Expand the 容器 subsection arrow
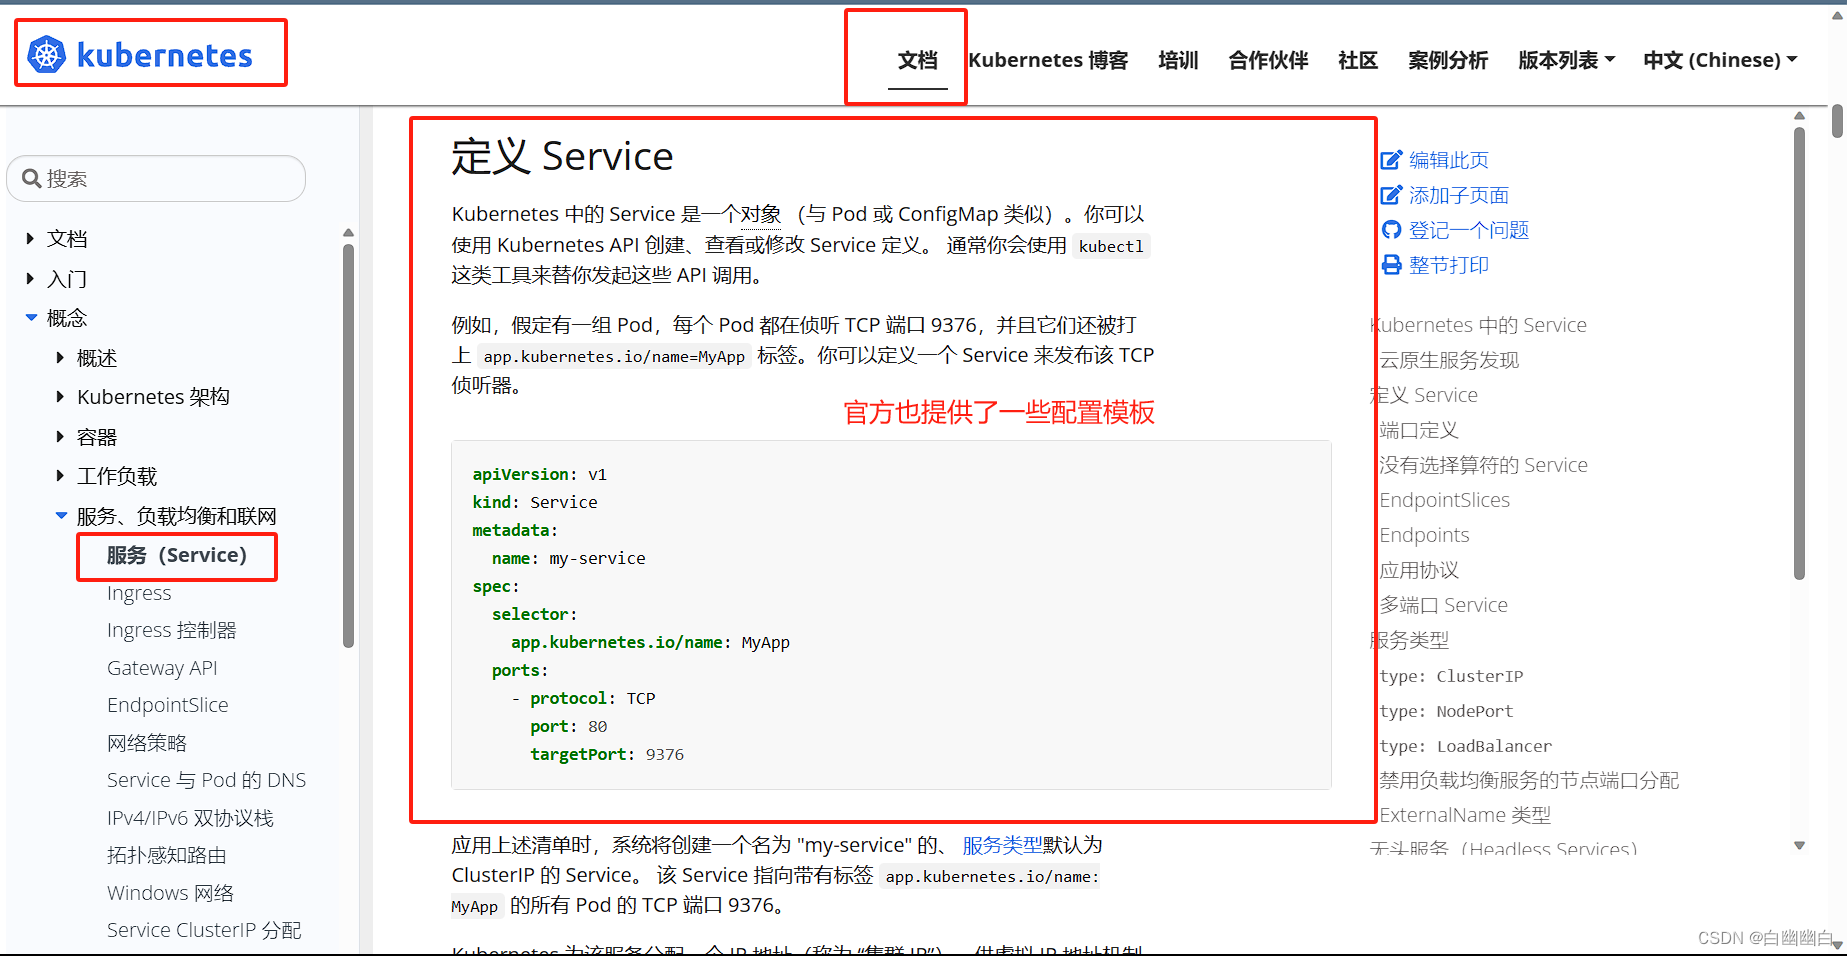1847x956 pixels. (x=60, y=437)
